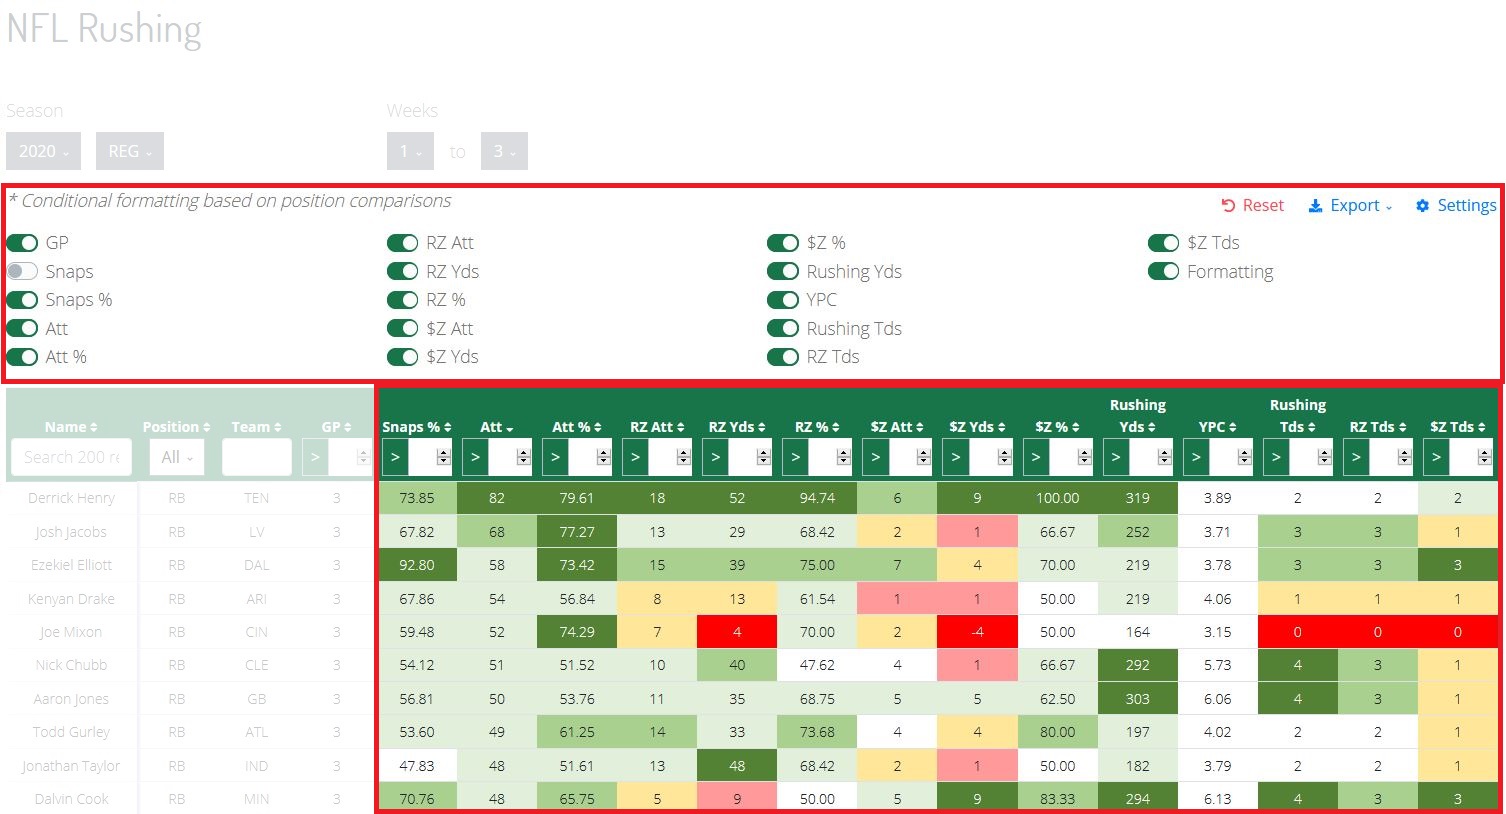The image size is (1506, 814).
Task: Open the Export dropdown
Action: (1351, 205)
